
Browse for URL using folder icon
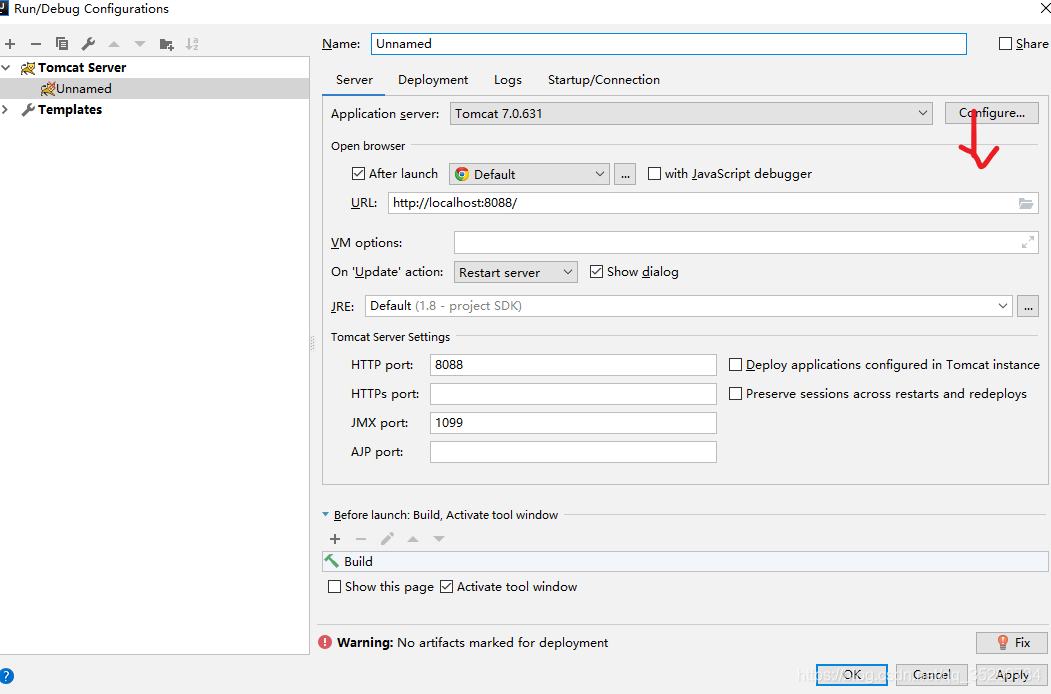coord(1026,203)
